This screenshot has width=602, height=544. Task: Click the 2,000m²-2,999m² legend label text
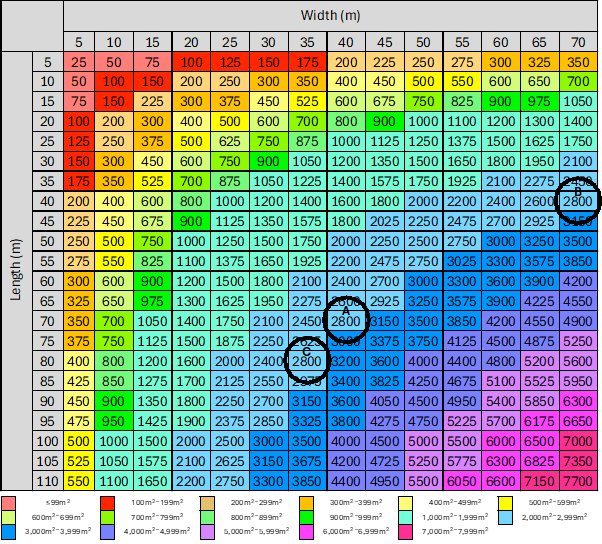point(554,517)
